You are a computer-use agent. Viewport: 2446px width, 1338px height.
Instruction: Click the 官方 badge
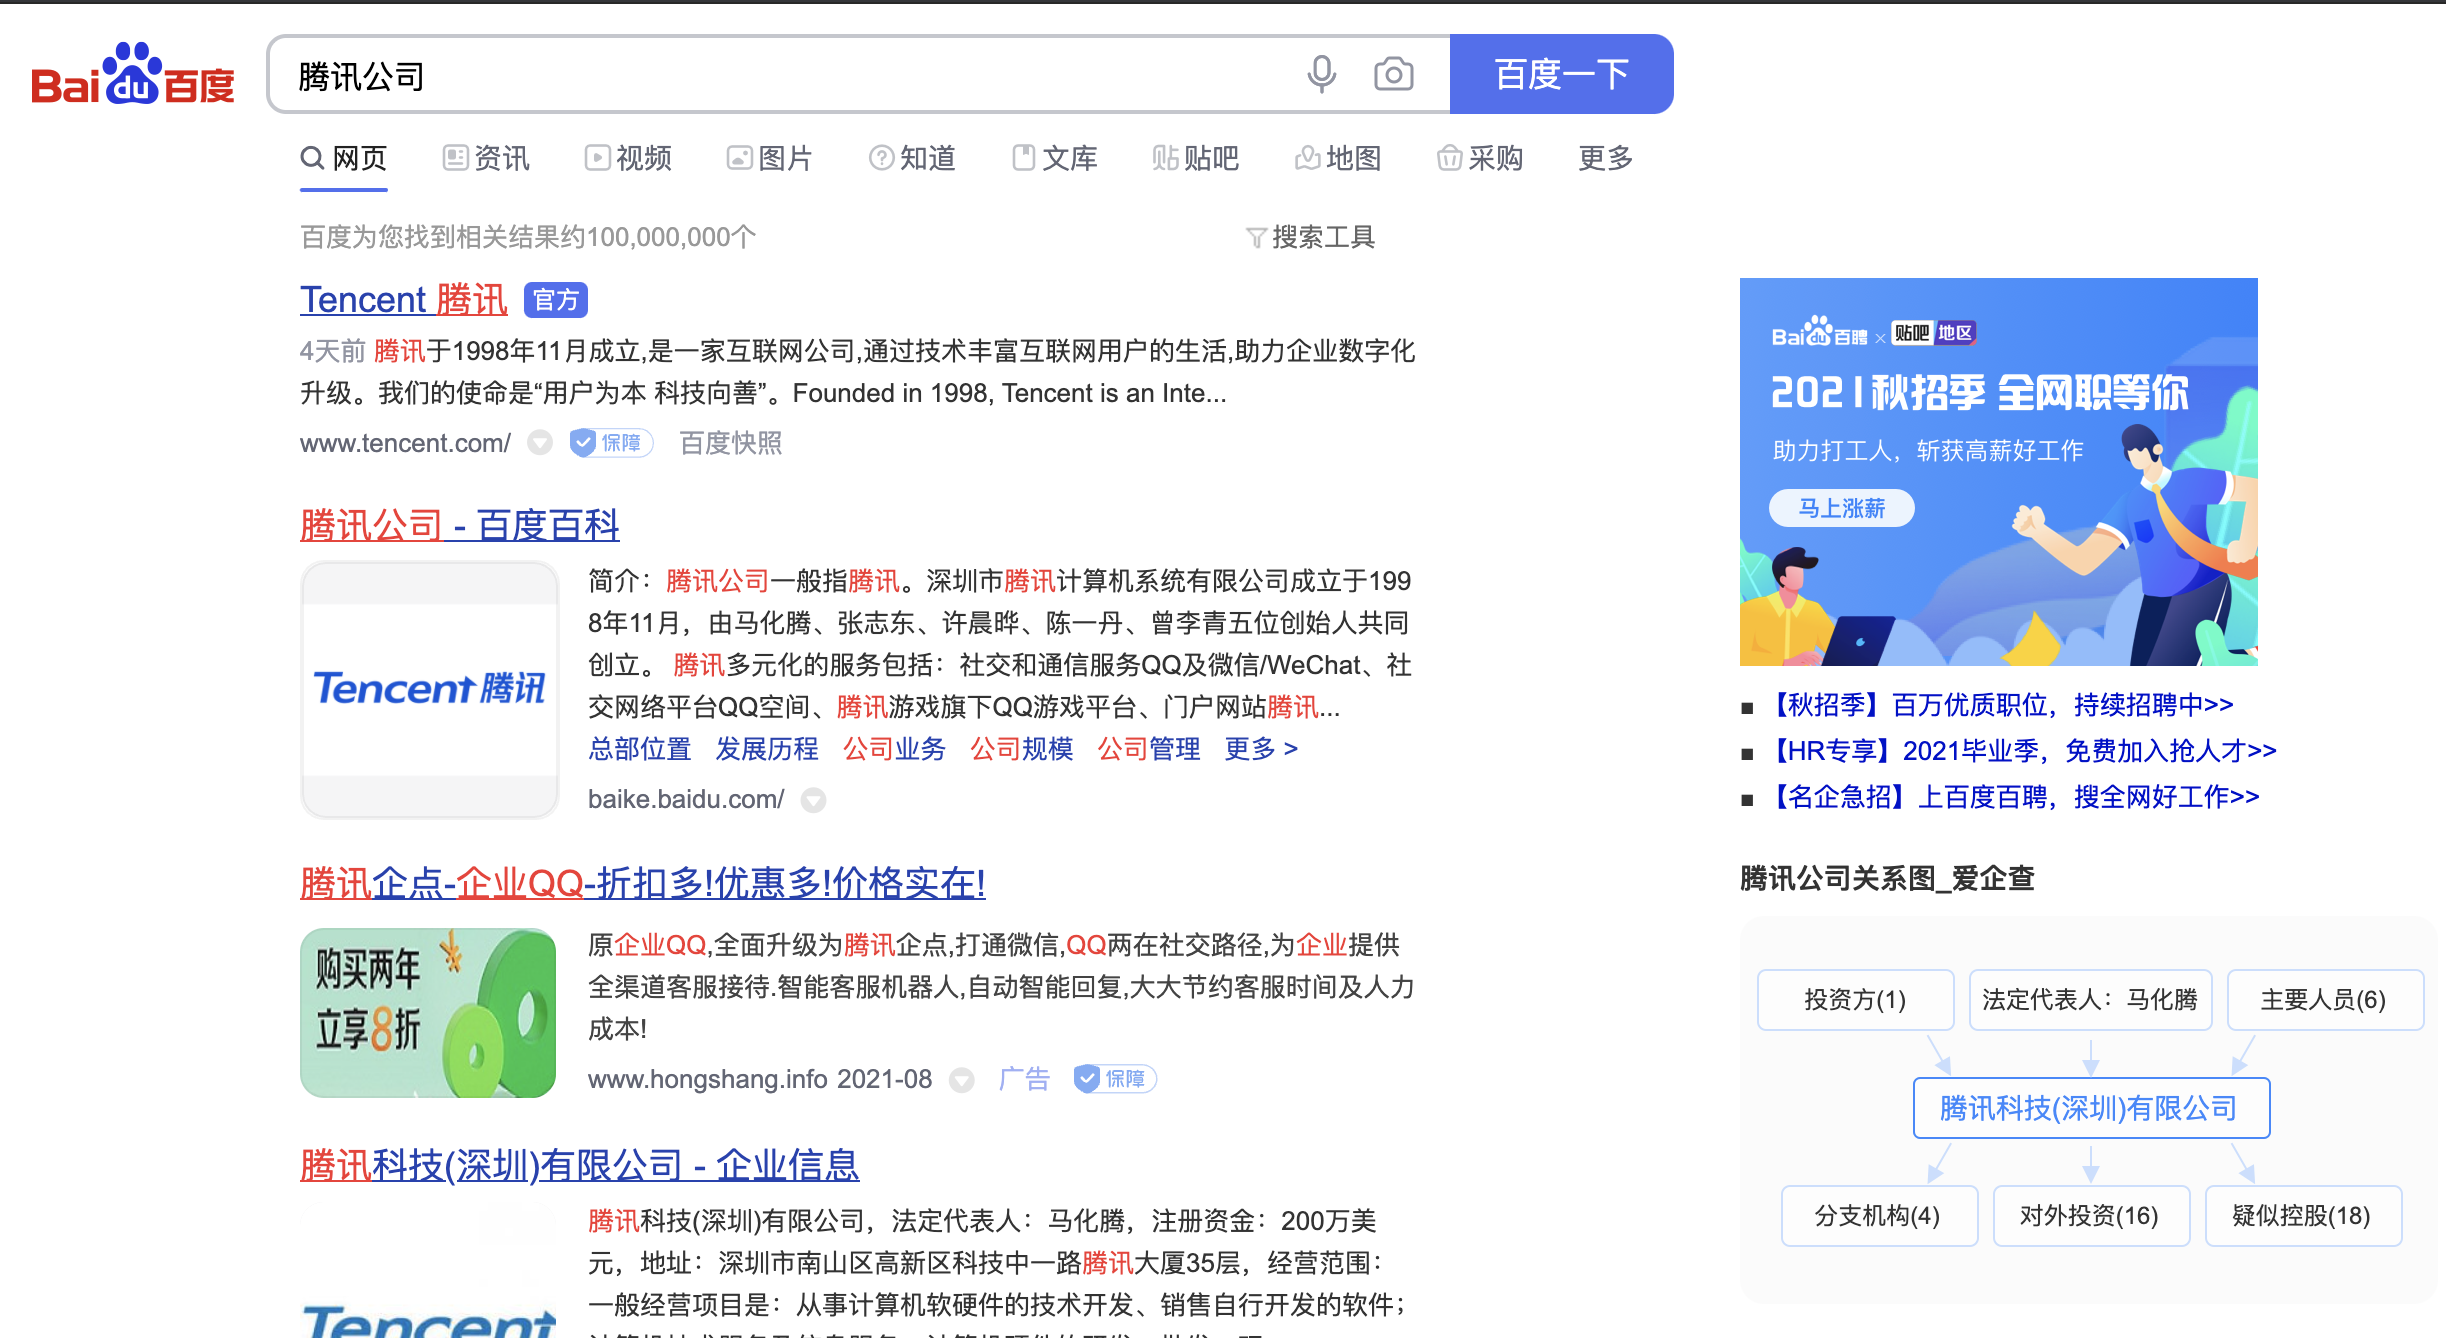(556, 300)
